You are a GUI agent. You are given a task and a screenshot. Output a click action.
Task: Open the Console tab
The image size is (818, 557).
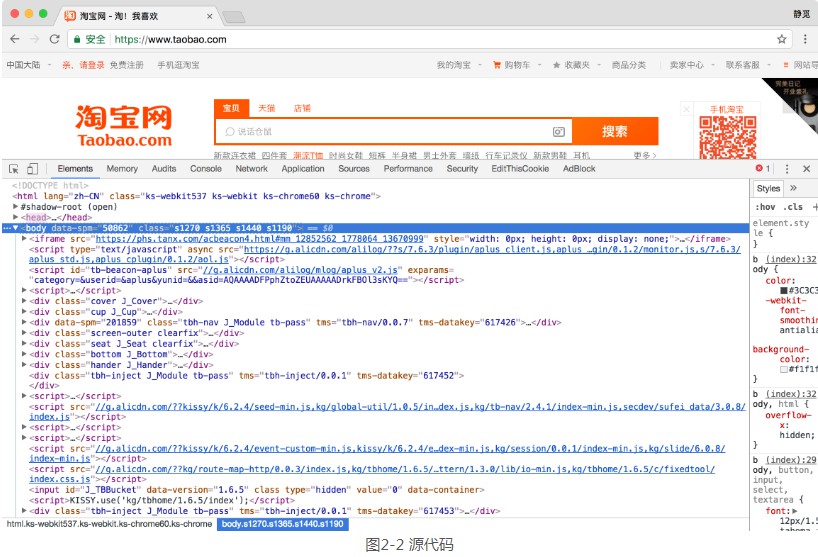(x=206, y=168)
